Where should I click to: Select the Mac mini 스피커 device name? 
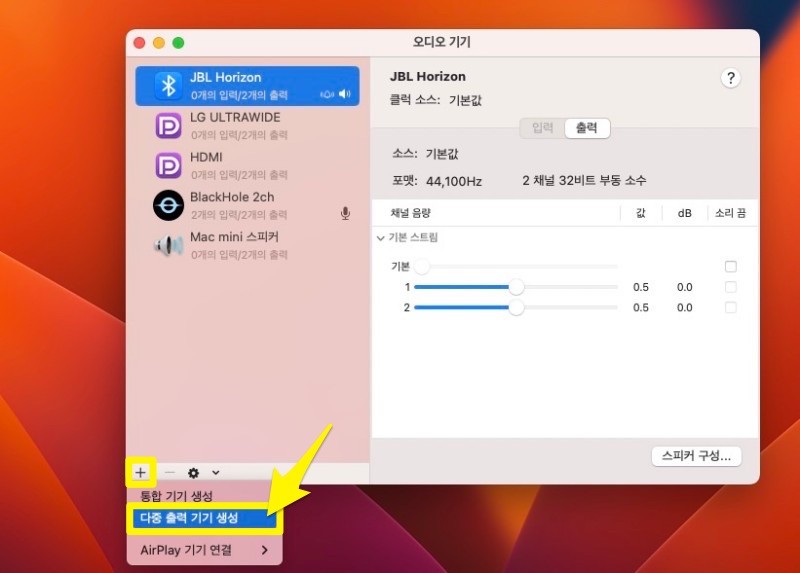tap(234, 237)
